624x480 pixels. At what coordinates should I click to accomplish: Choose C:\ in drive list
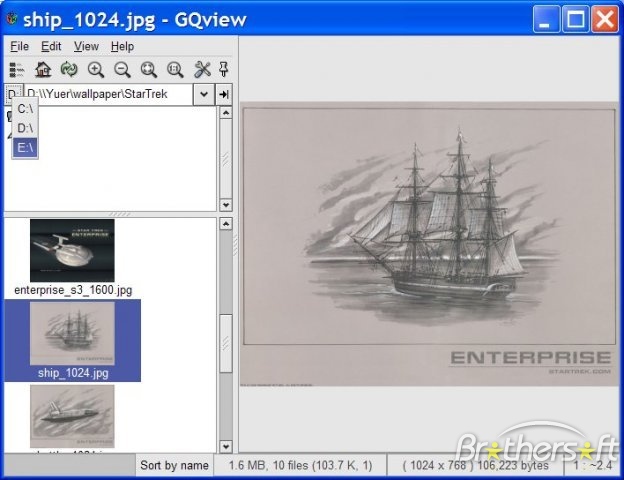25,109
